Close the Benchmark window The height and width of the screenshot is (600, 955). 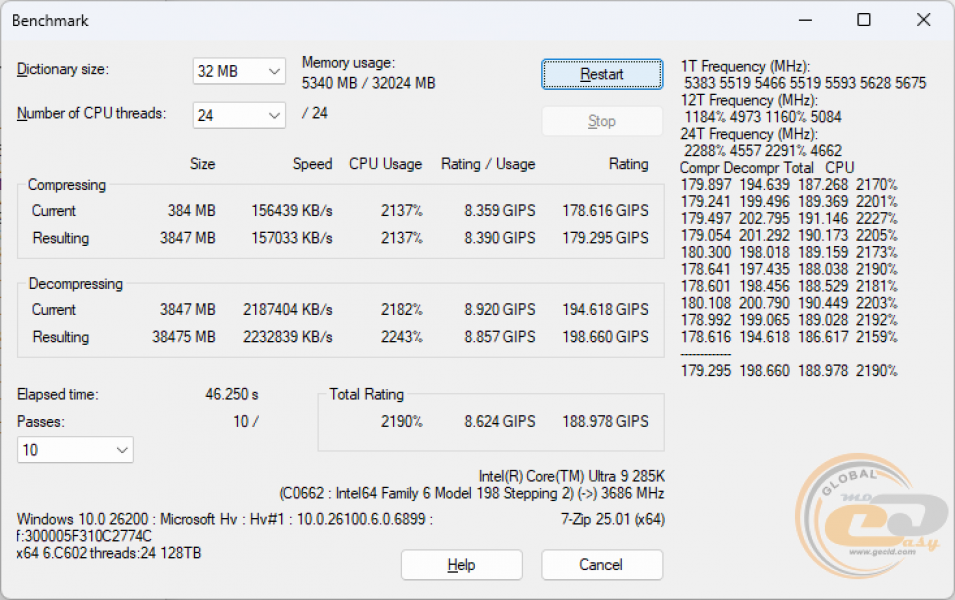pyautogui.click(x=922, y=20)
